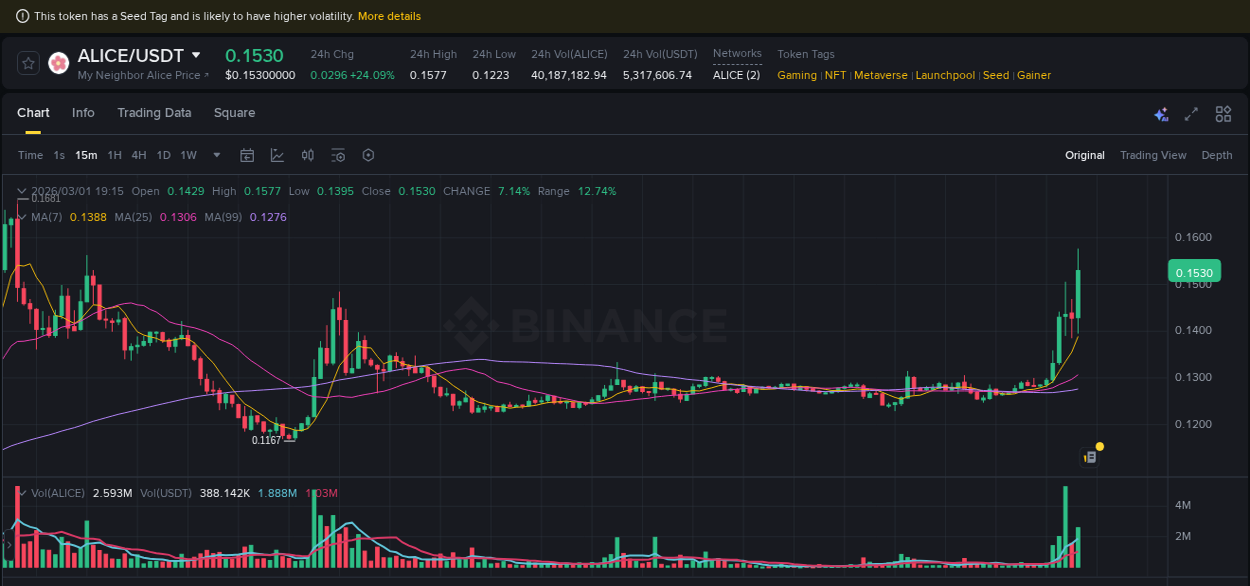
Task: Switch to the Trading Data tab
Action: (x=154, y=113)
